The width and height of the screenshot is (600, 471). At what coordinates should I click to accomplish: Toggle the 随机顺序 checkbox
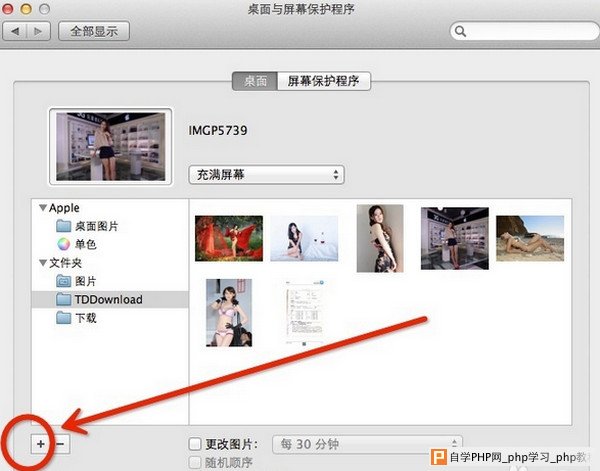click(x=195, y=463)
